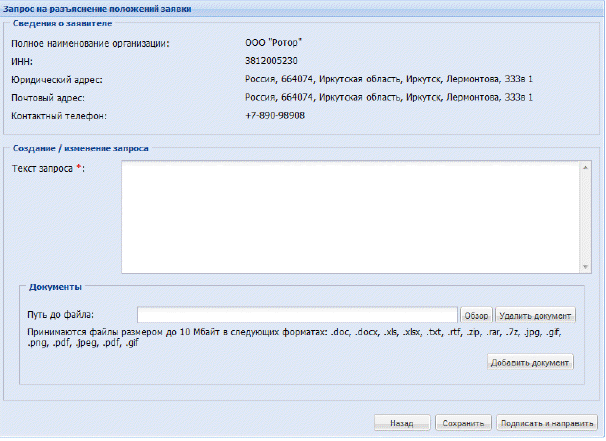Click the Почтовый адрес value text
This screenshot has height=441, width=606.
click(389, 97)
